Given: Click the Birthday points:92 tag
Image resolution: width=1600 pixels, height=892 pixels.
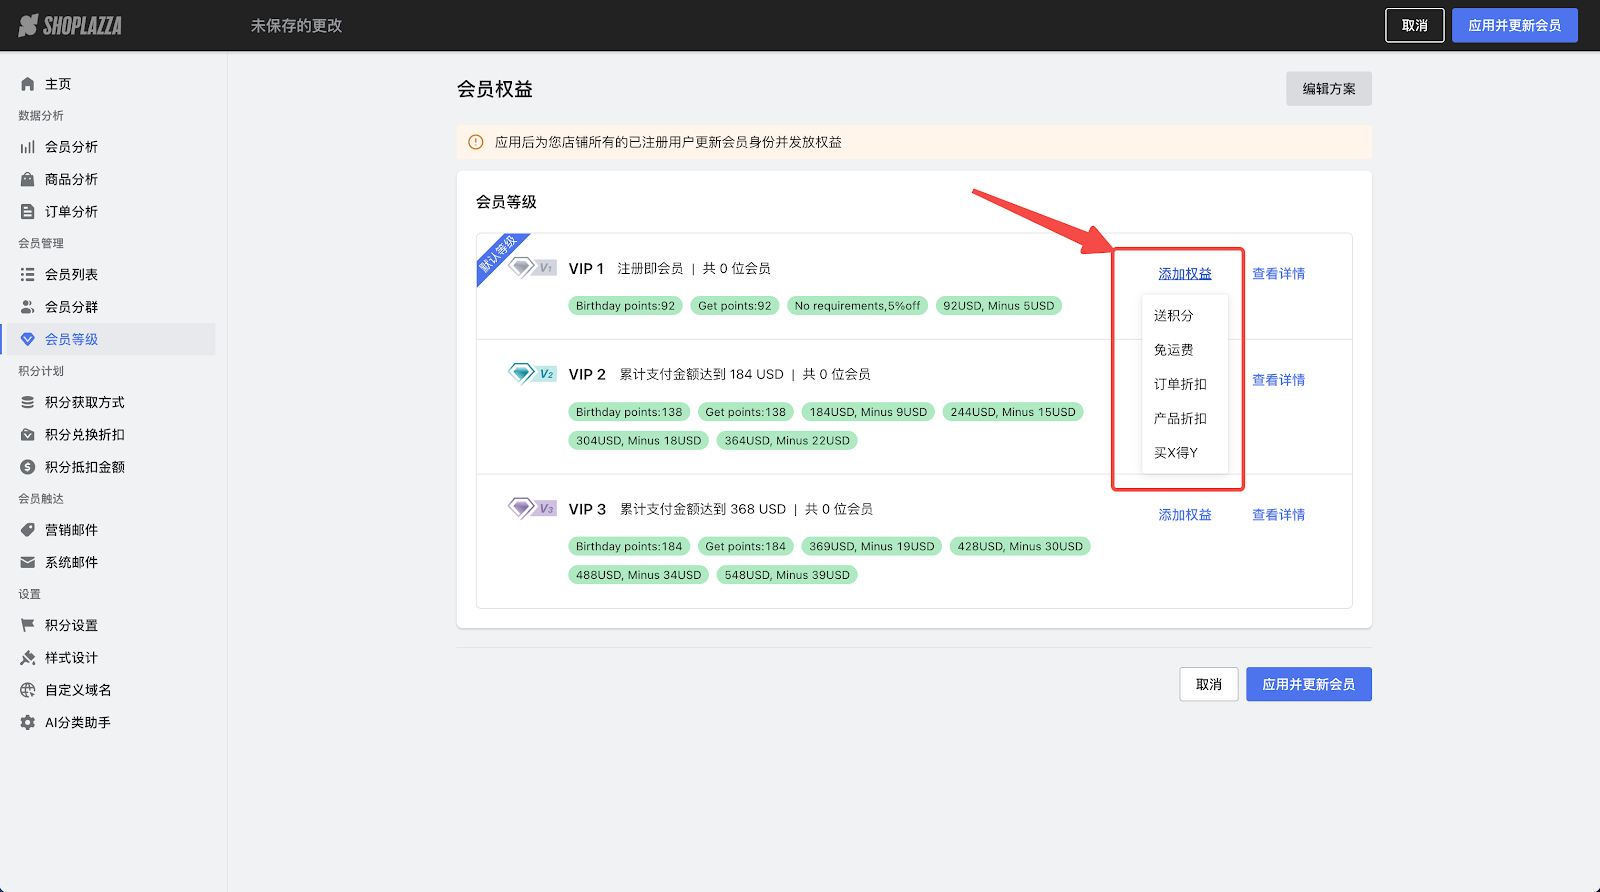Looking at the screenshot, I should click(625, 306).
